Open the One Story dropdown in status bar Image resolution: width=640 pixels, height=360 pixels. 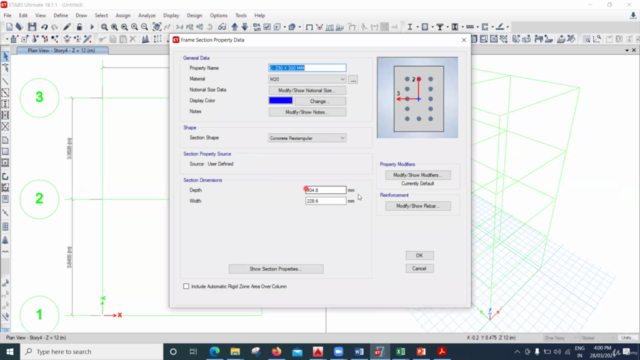tap(560, 338)
